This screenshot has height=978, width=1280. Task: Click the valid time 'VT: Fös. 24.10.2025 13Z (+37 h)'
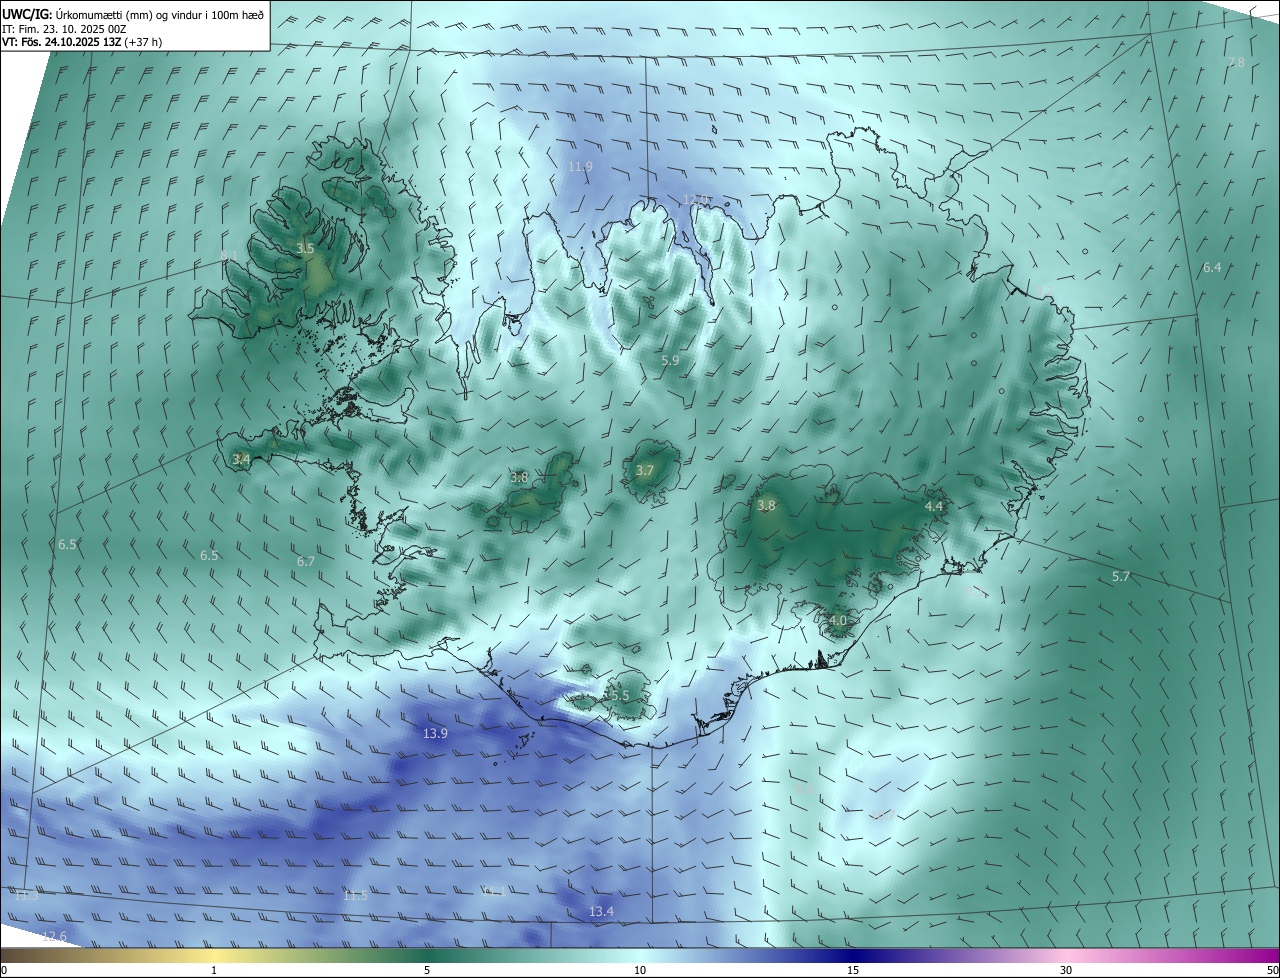[x=82, y=42]
